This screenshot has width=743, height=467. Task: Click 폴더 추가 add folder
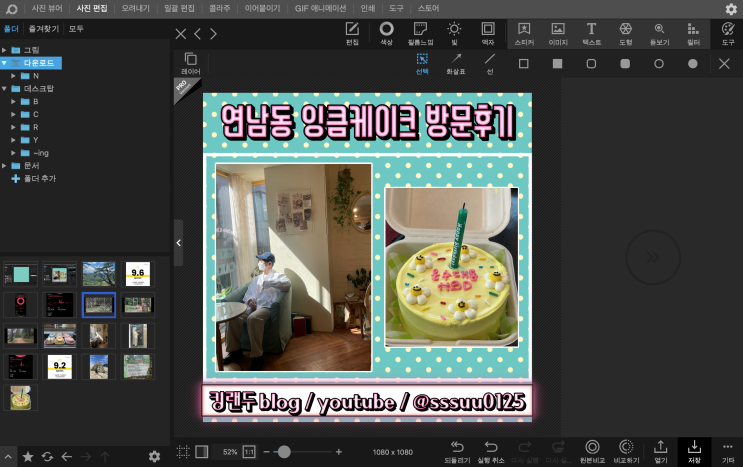34,178
